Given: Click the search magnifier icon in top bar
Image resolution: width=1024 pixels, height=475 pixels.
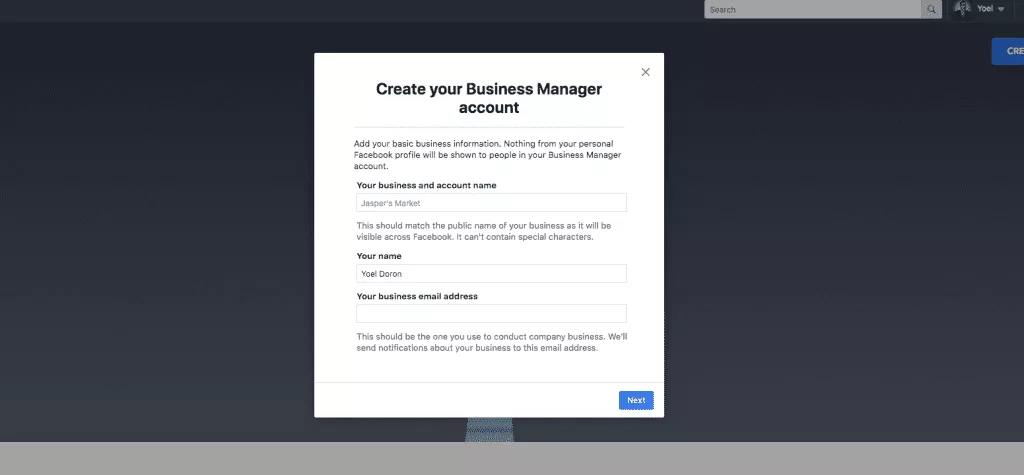Looking at the screenshot, I should click(931, 9).
